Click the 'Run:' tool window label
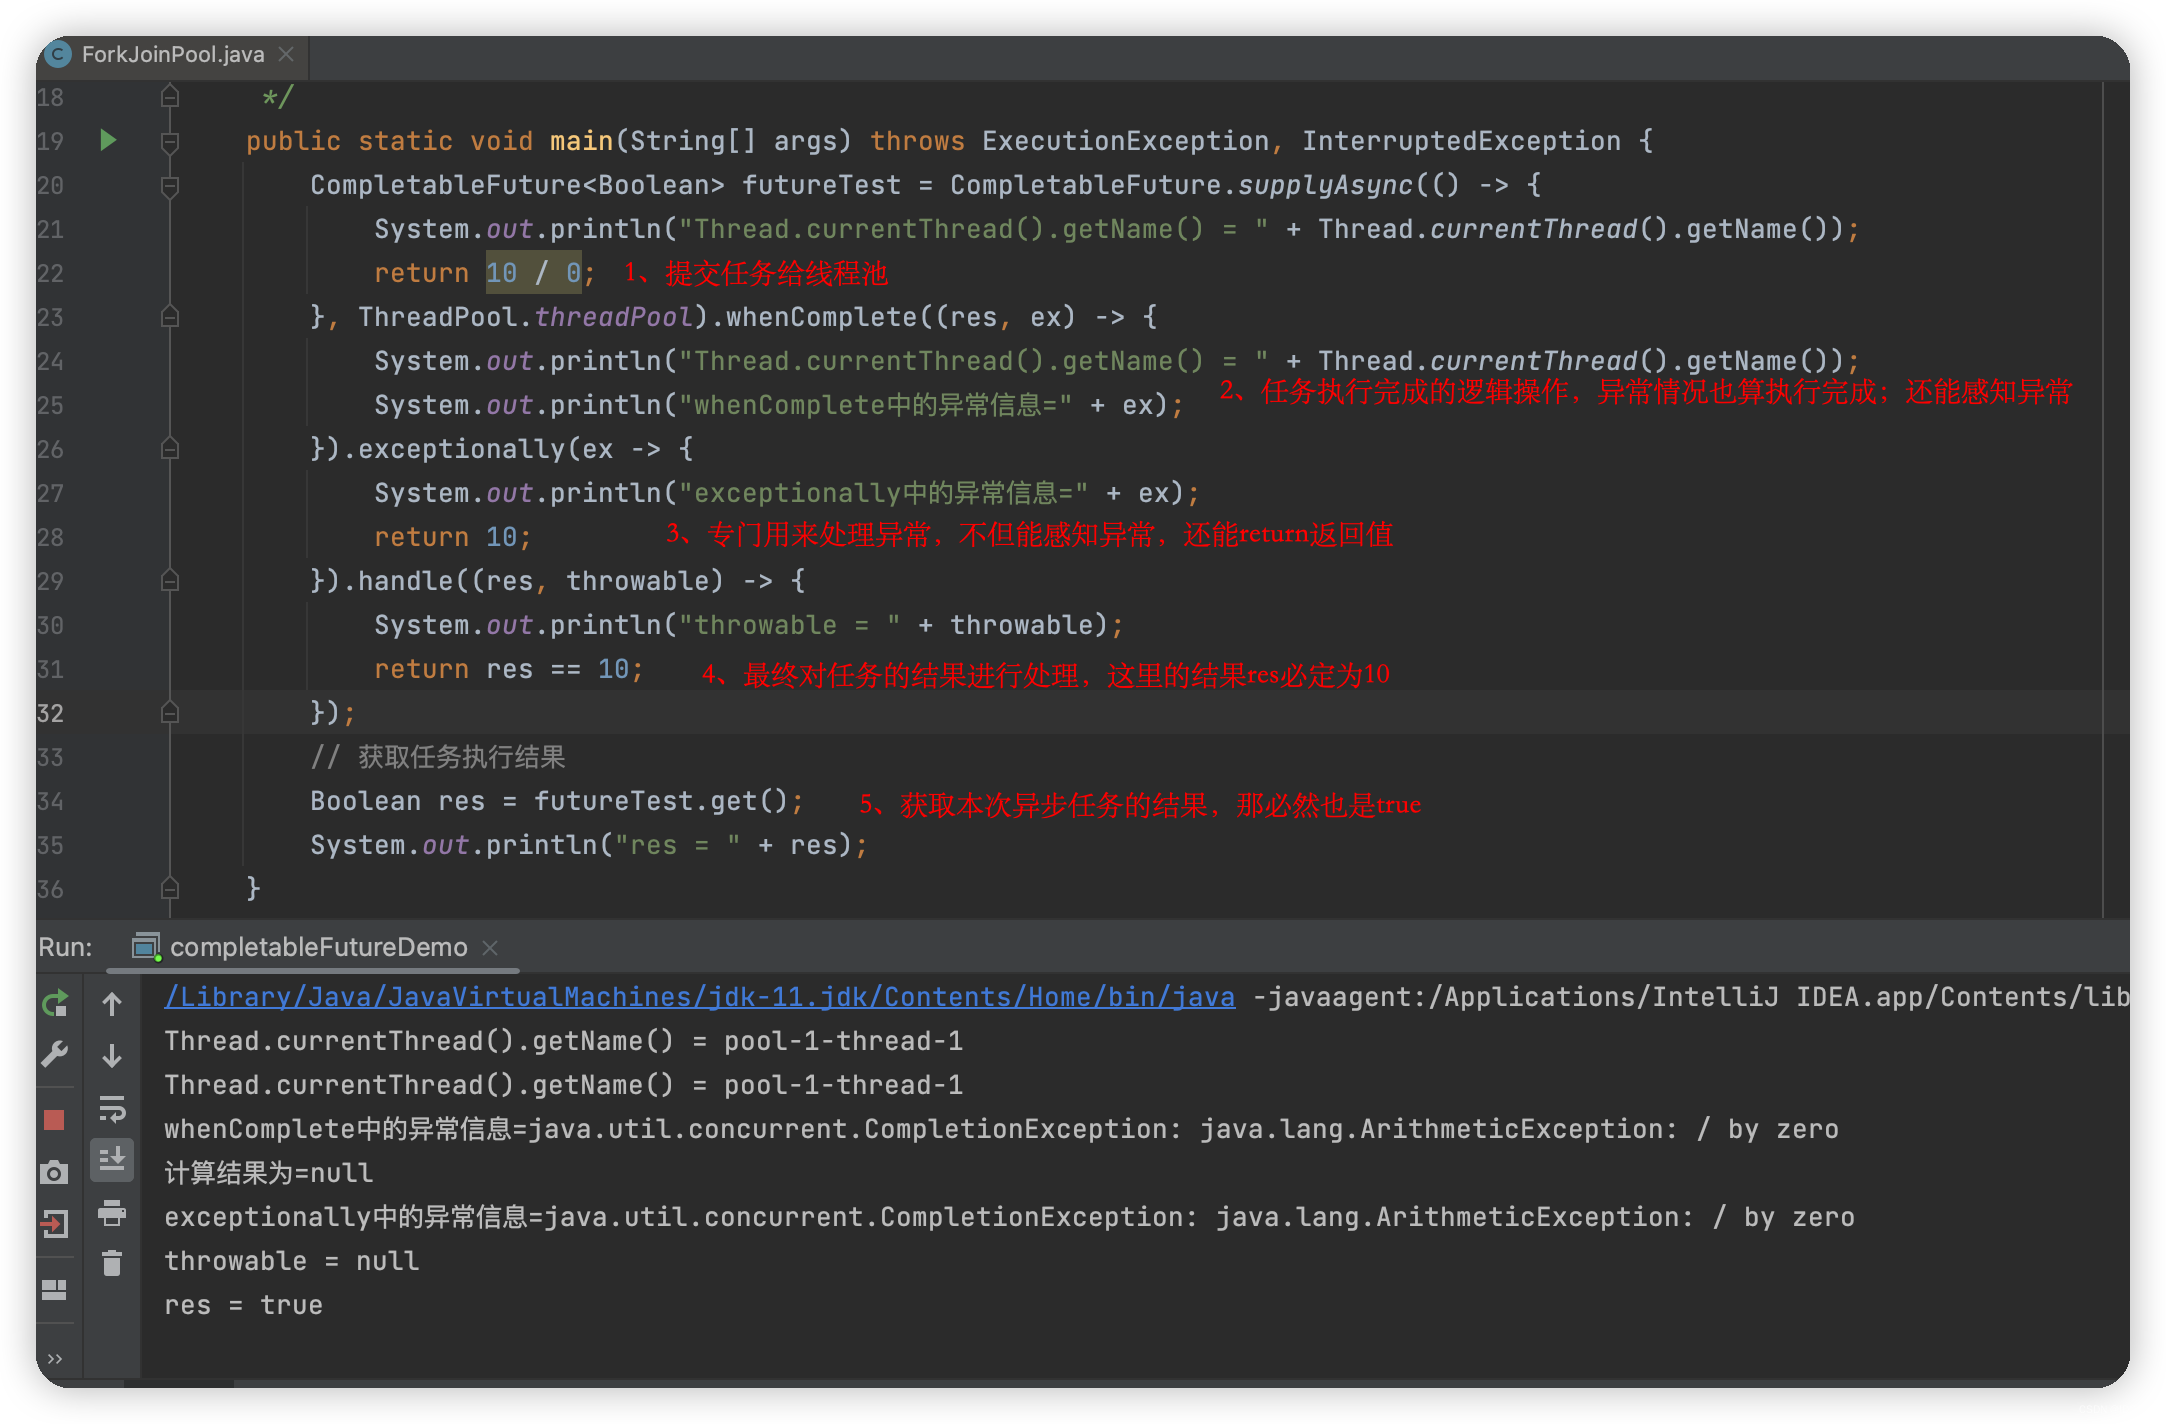This screenshot has width=2166, height=1424. (66, 947)
